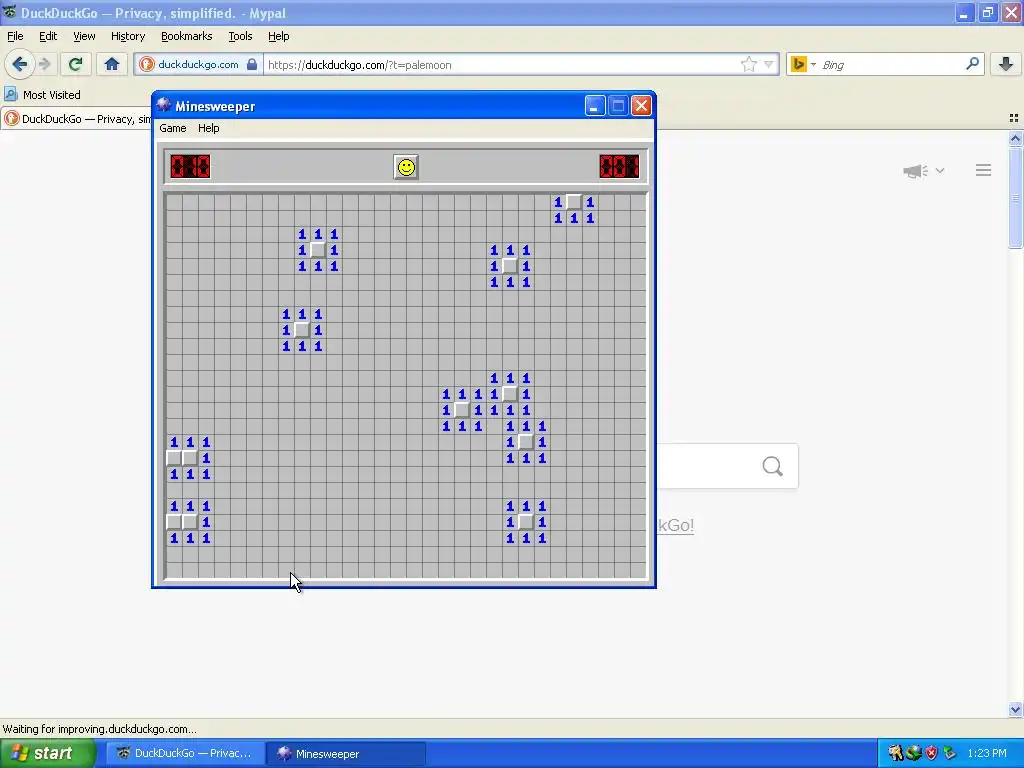Select the DuckDuckGo browser tab

coord(76,119)
